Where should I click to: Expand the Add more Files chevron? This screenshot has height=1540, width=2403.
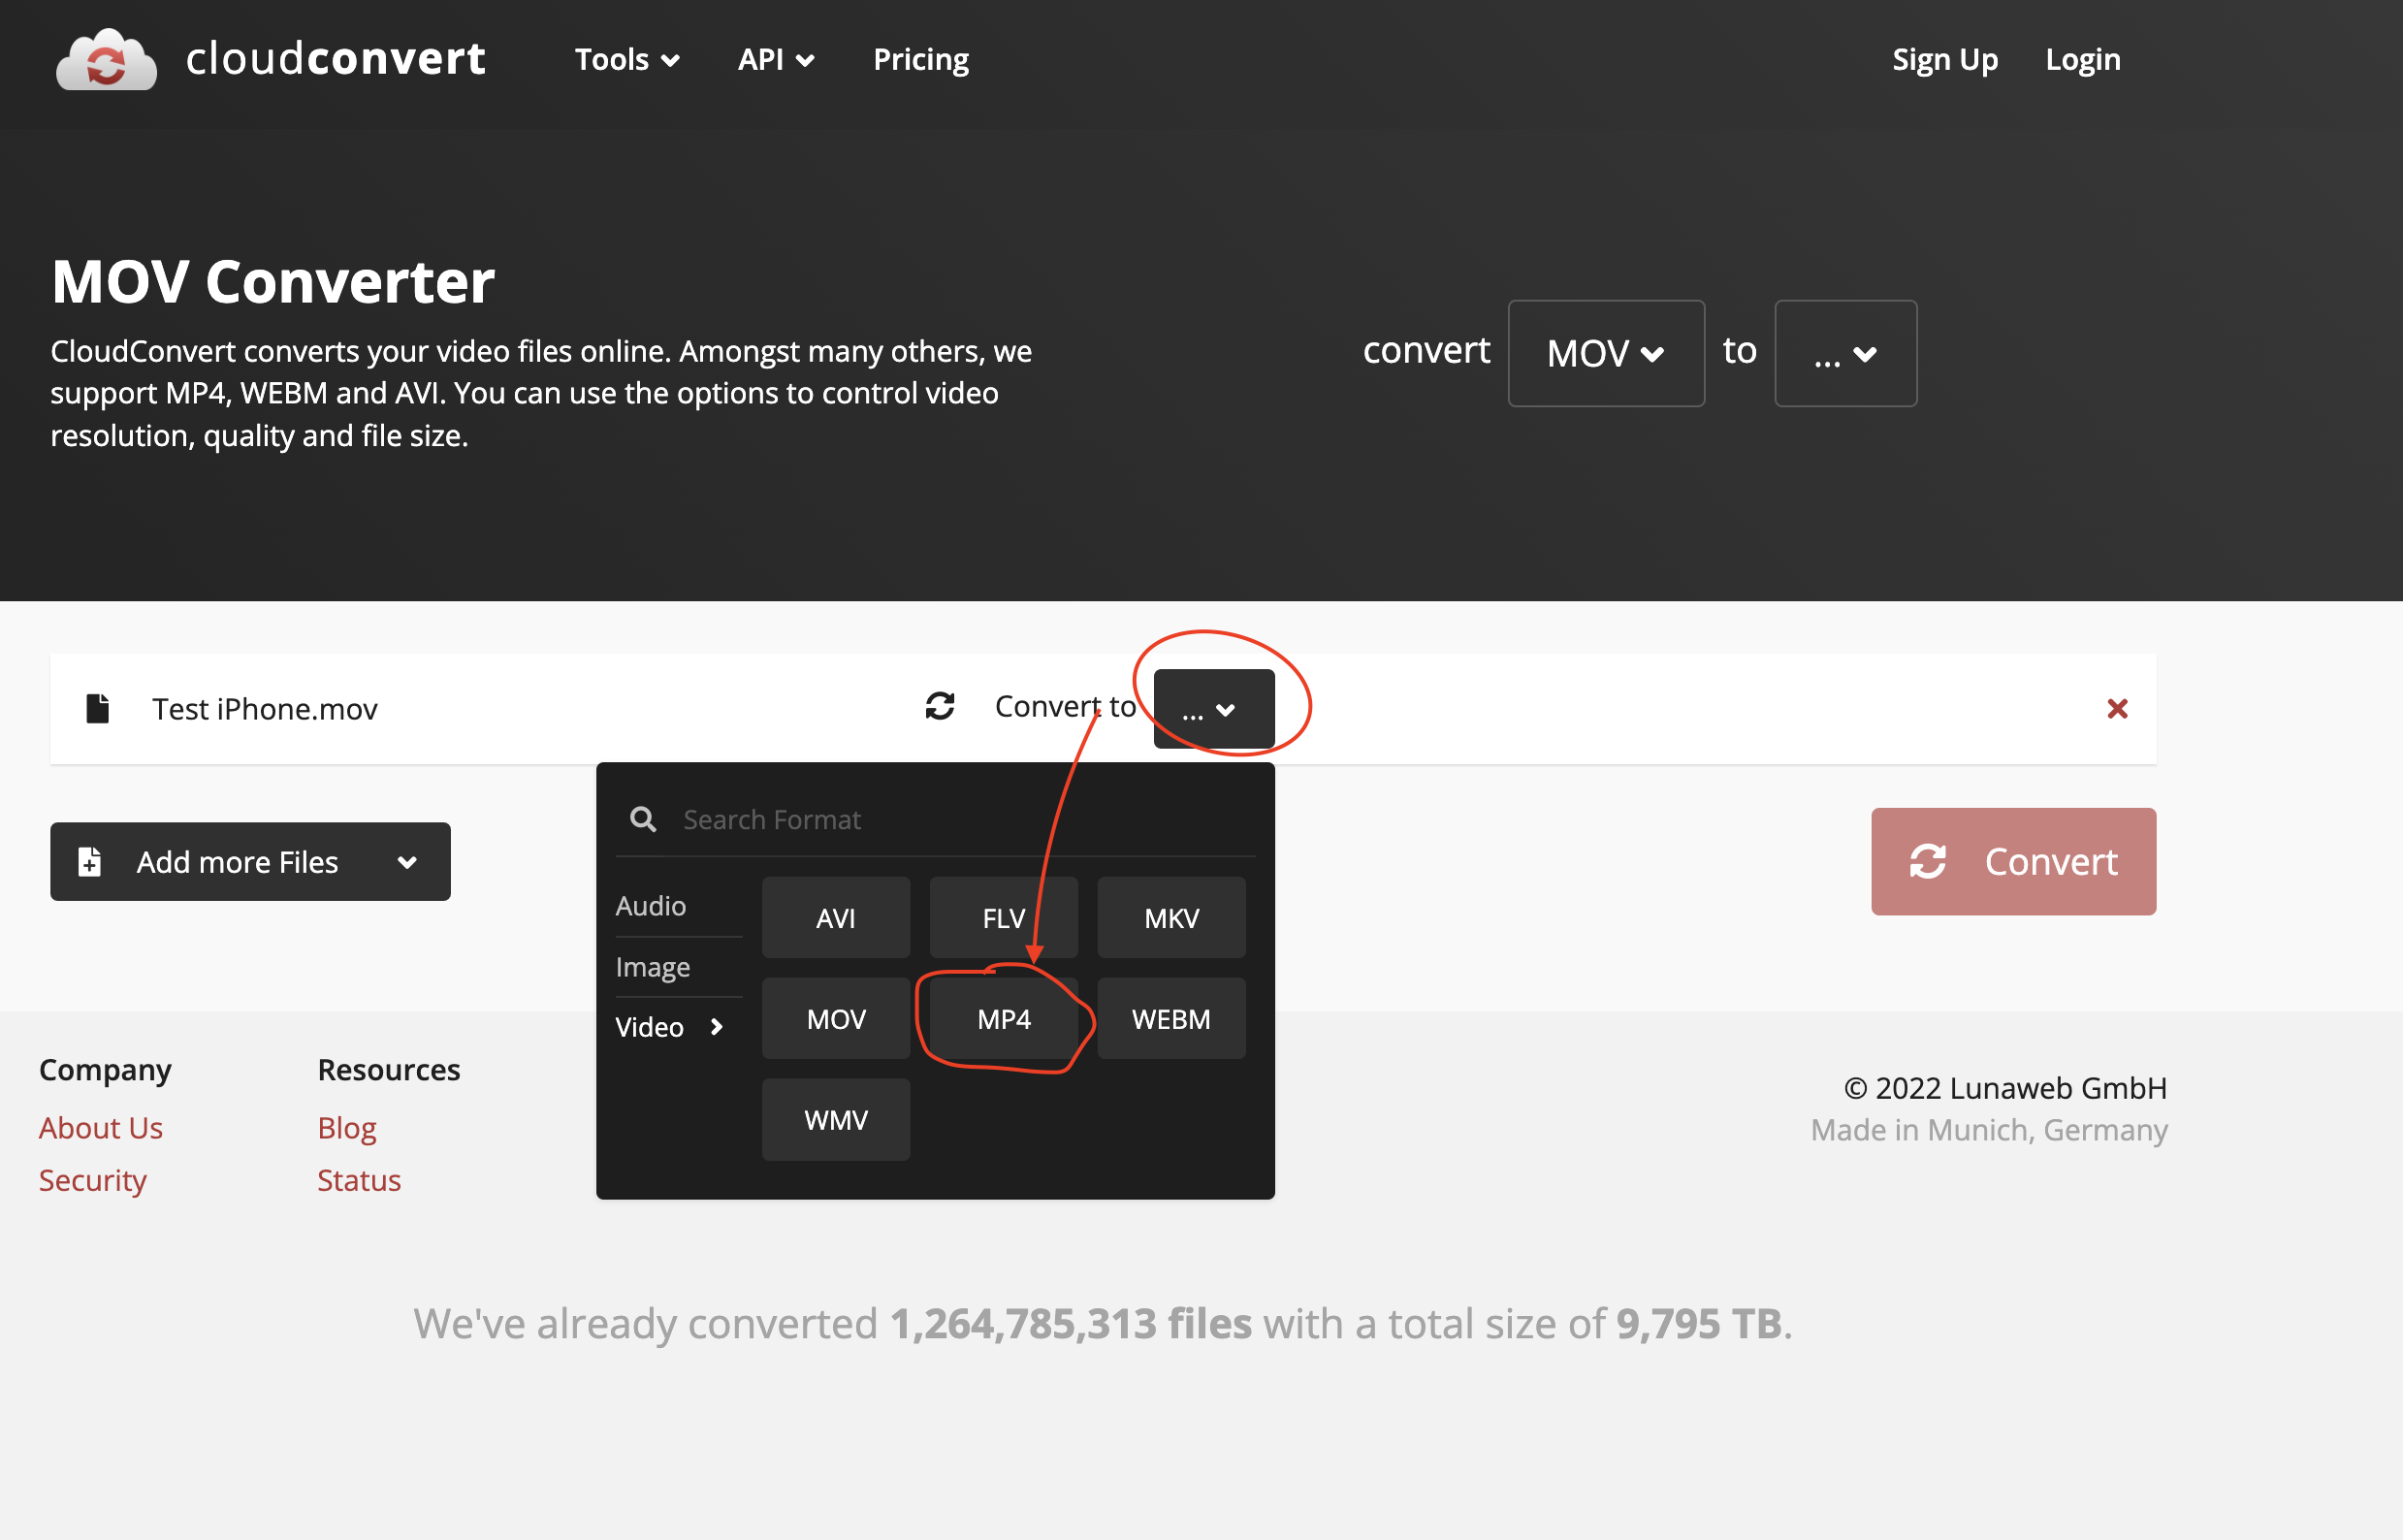[407, 862]
